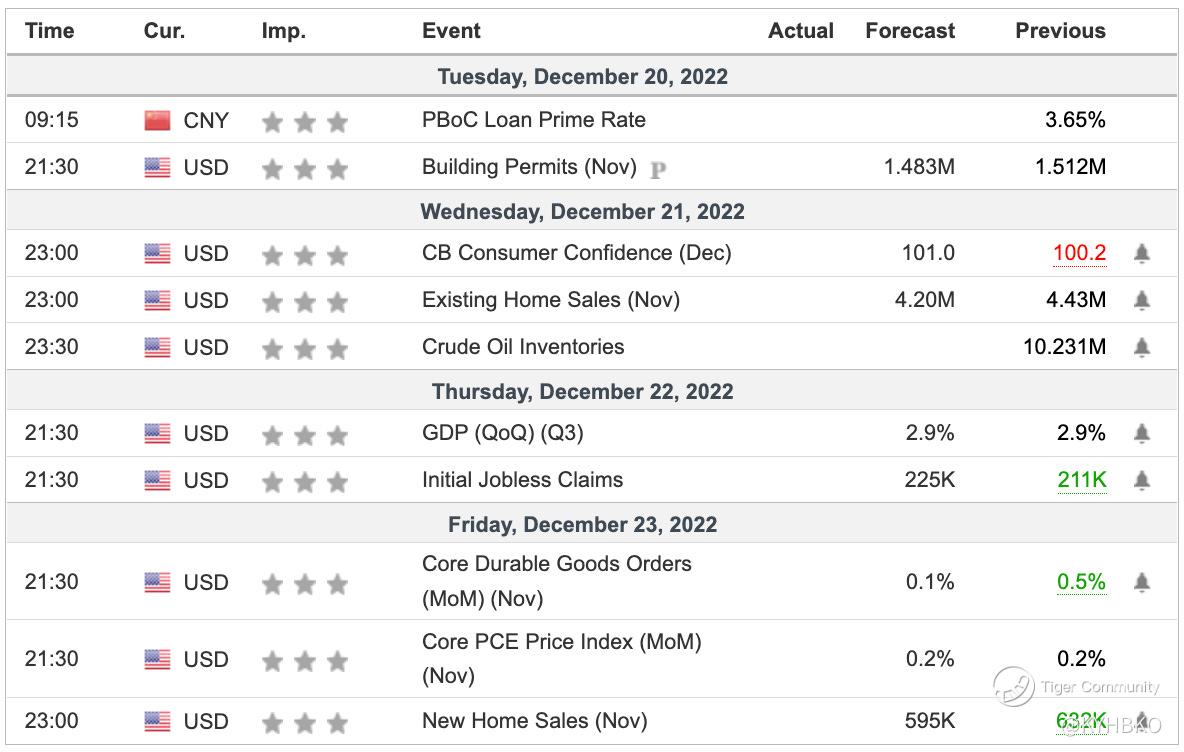Screen dimensions: 1184x752
Task: Click the bell next to Initial Jobless Claims
Action: coord(1141,481)
